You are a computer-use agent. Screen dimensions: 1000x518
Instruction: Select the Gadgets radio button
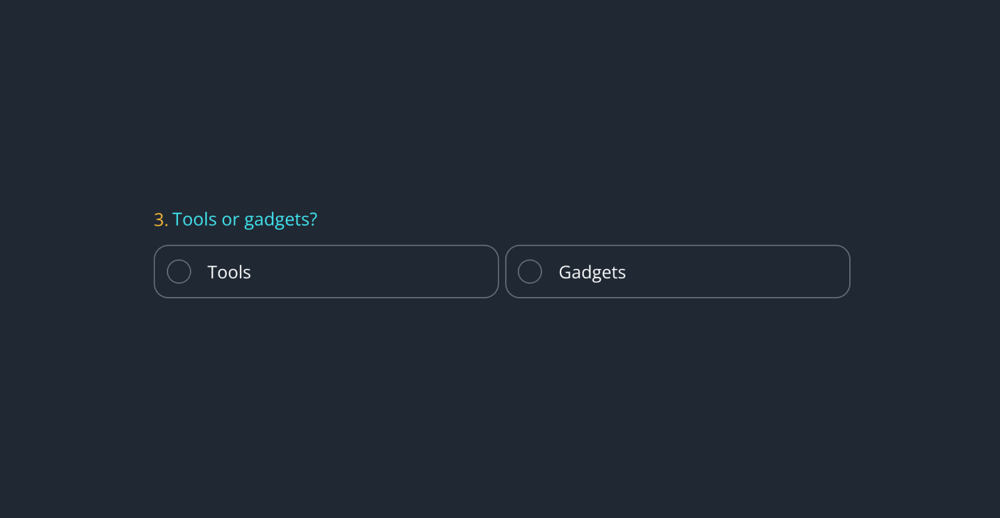(x=530, y=272)
